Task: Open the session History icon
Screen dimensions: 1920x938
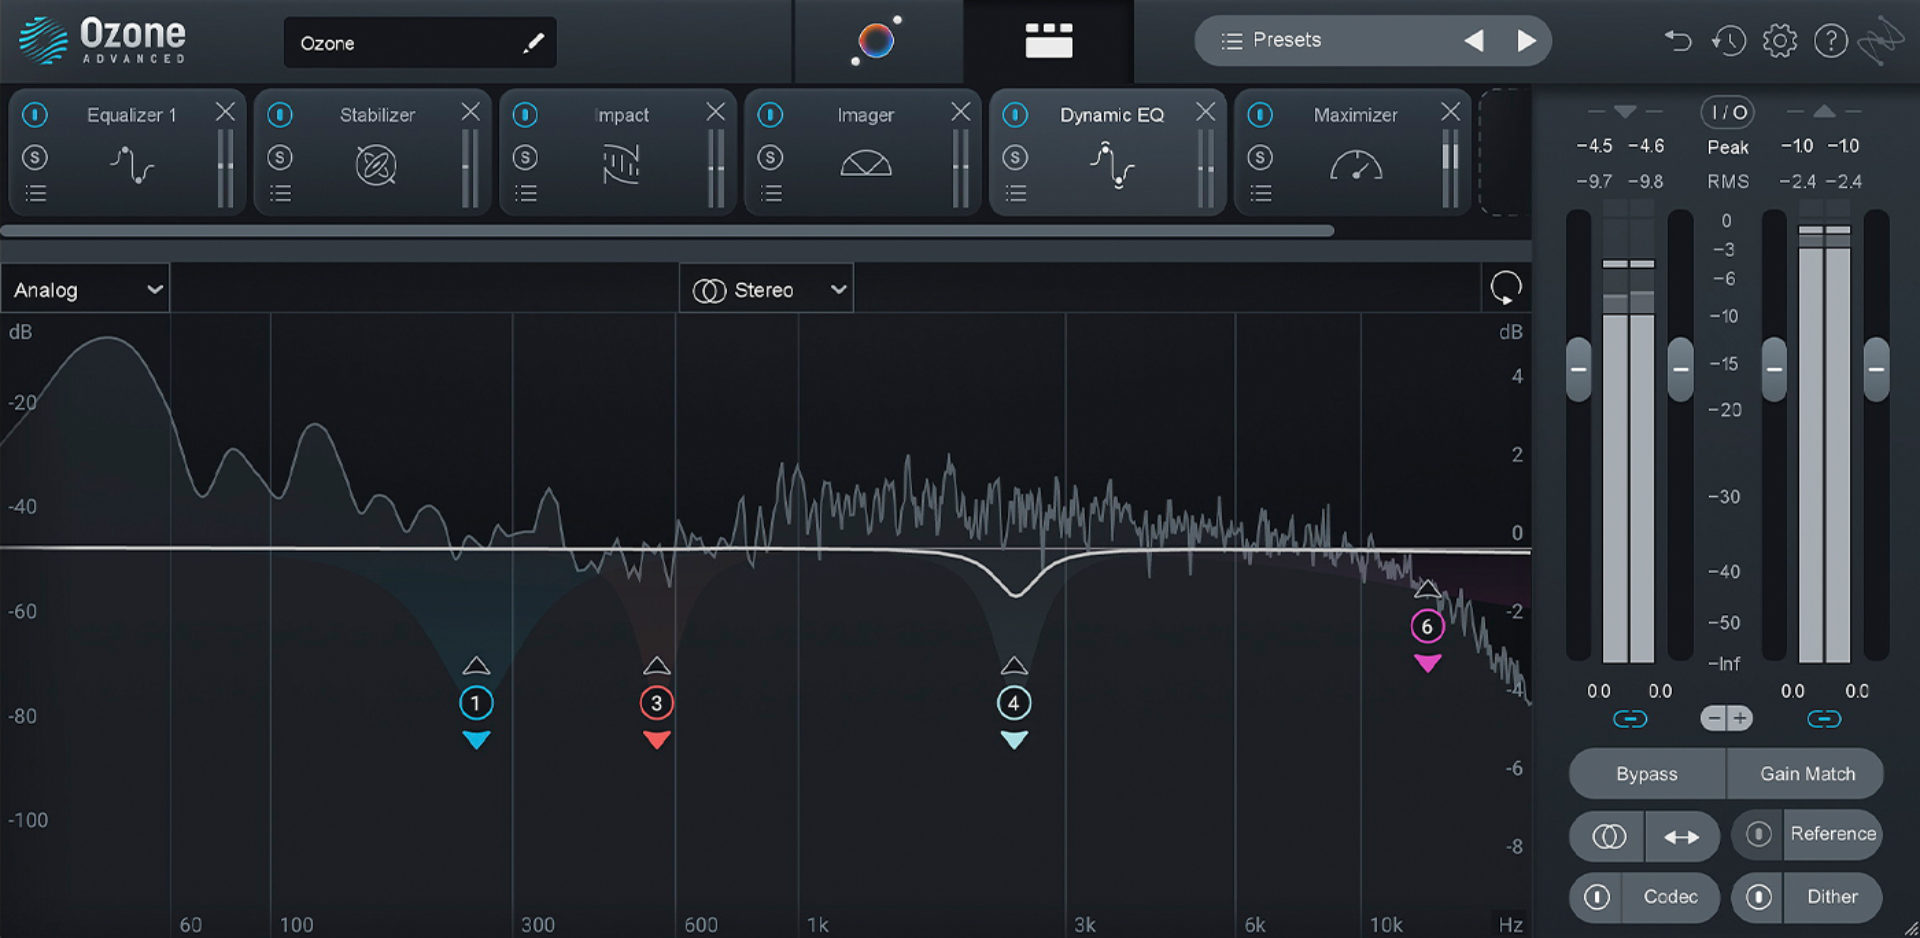Action: [x=1729, y=41]
